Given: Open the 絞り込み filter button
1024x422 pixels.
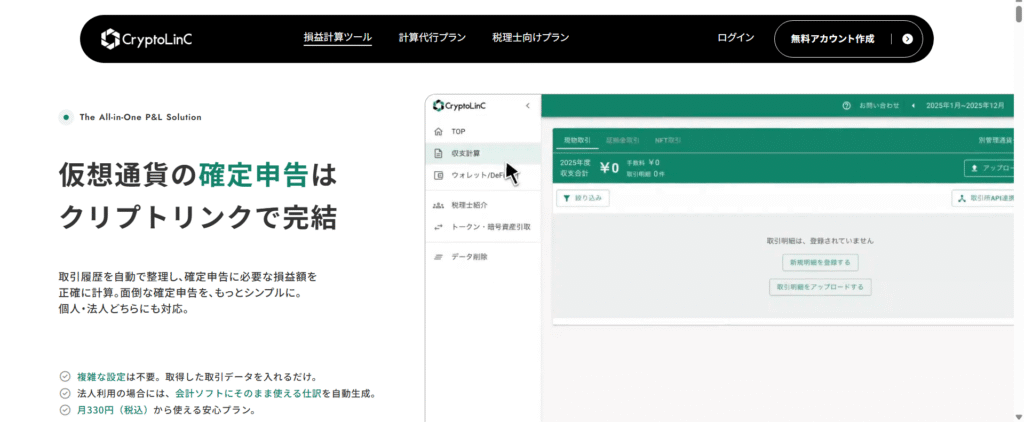Looking at the screenshot, I should [582, 198].
